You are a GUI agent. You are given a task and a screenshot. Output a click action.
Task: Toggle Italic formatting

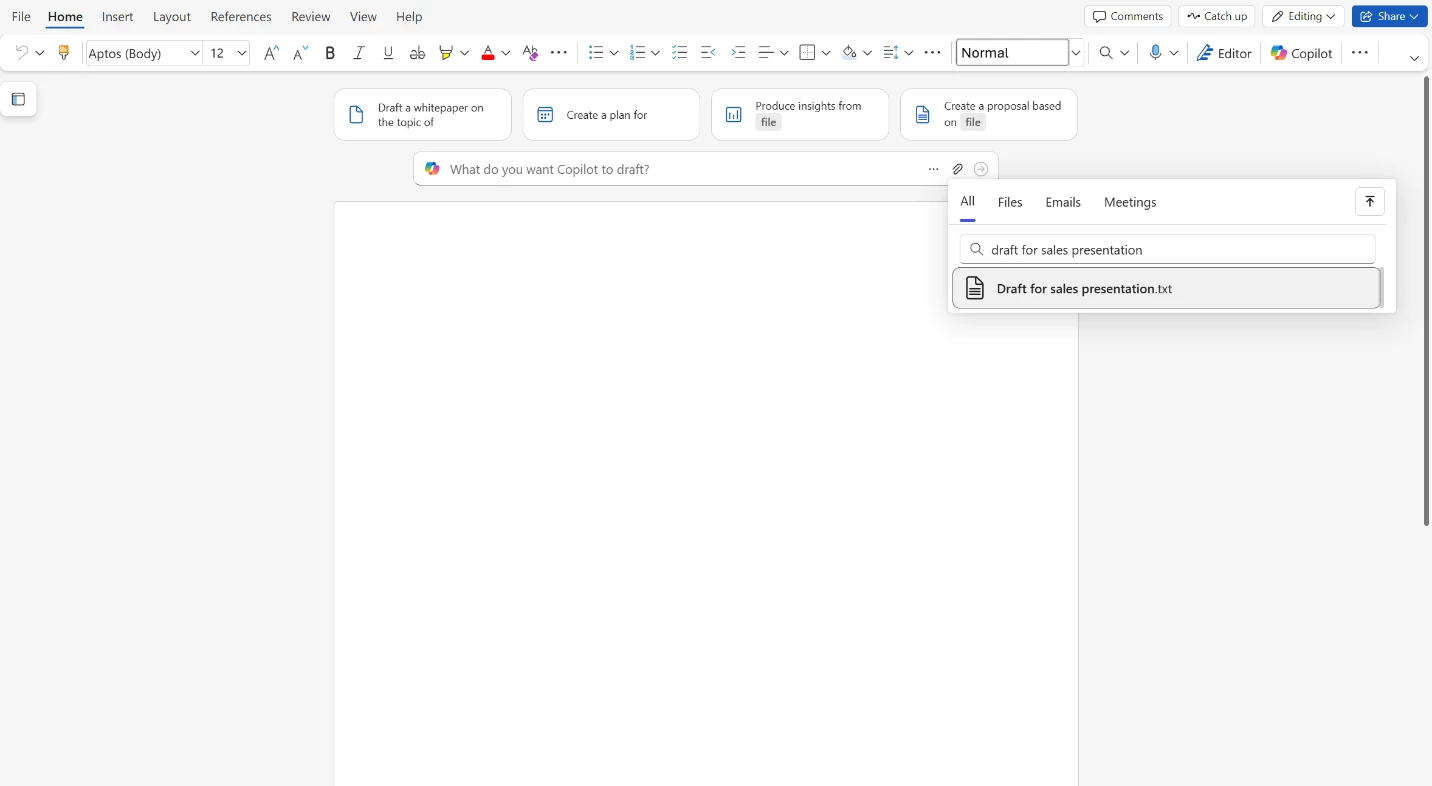359,53
